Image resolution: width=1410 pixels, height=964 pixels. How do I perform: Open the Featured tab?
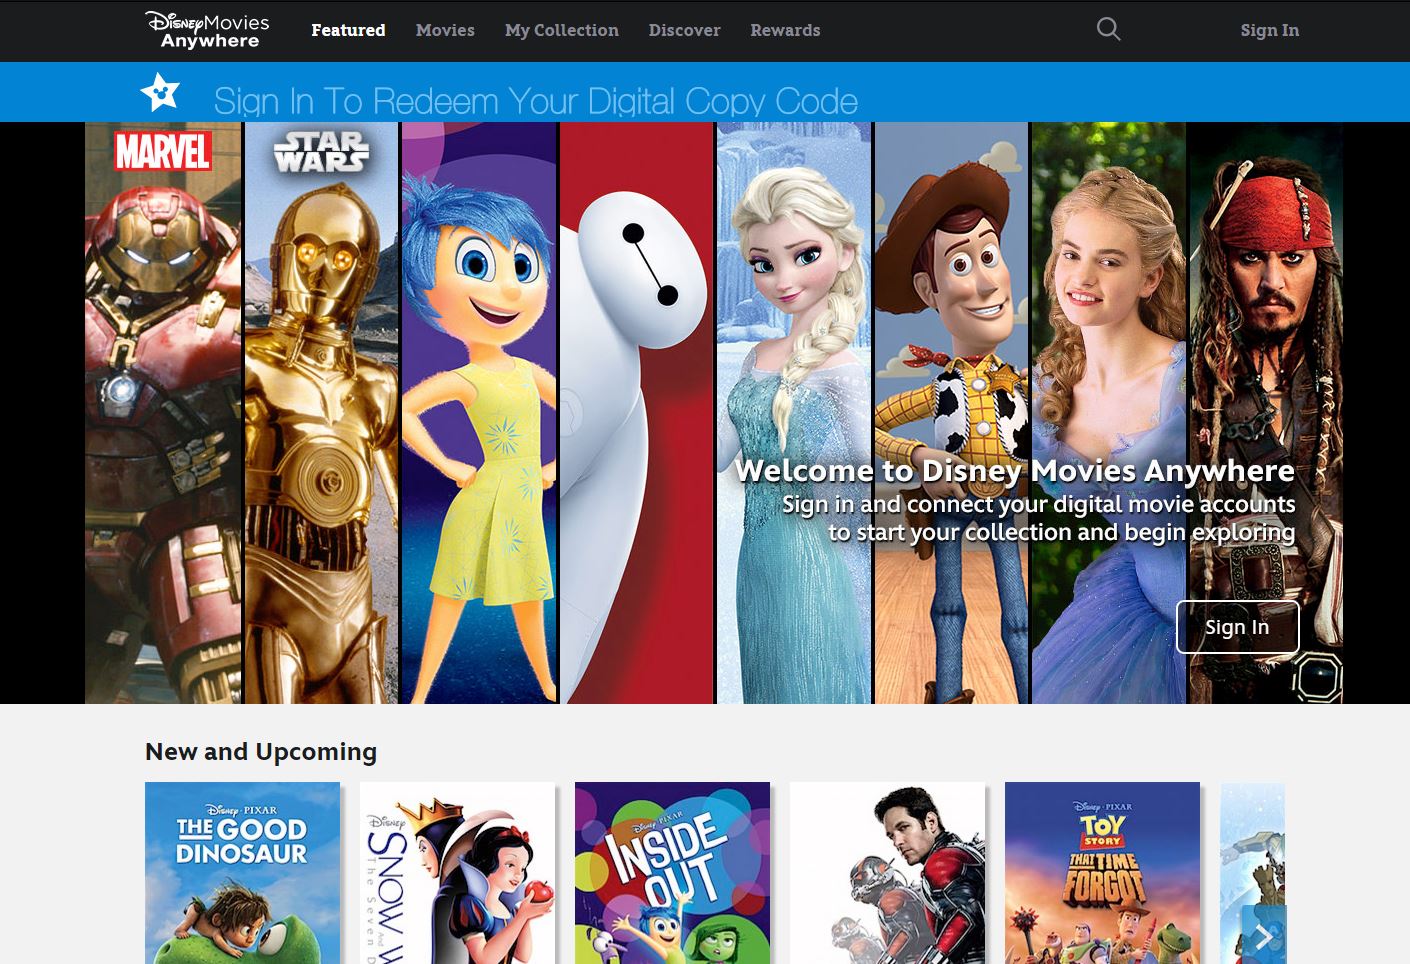(348, 30)
